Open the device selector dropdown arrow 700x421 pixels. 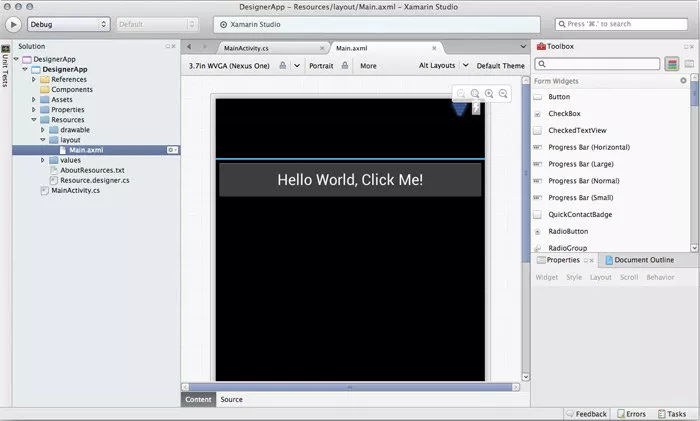click(297, 66)
